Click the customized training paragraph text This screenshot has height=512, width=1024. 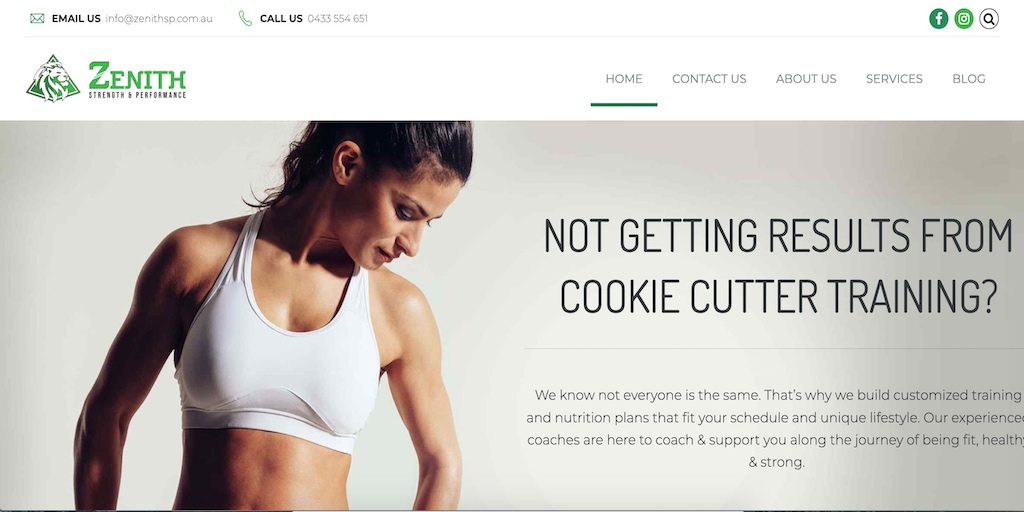click(776, 428)
